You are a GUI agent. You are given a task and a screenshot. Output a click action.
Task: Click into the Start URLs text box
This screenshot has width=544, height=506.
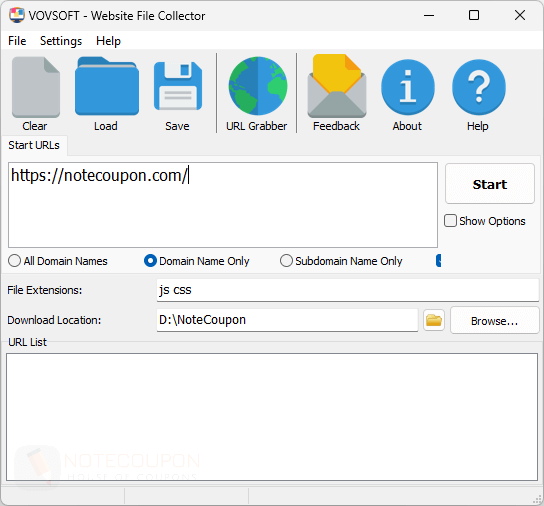(x=223, y=205)
